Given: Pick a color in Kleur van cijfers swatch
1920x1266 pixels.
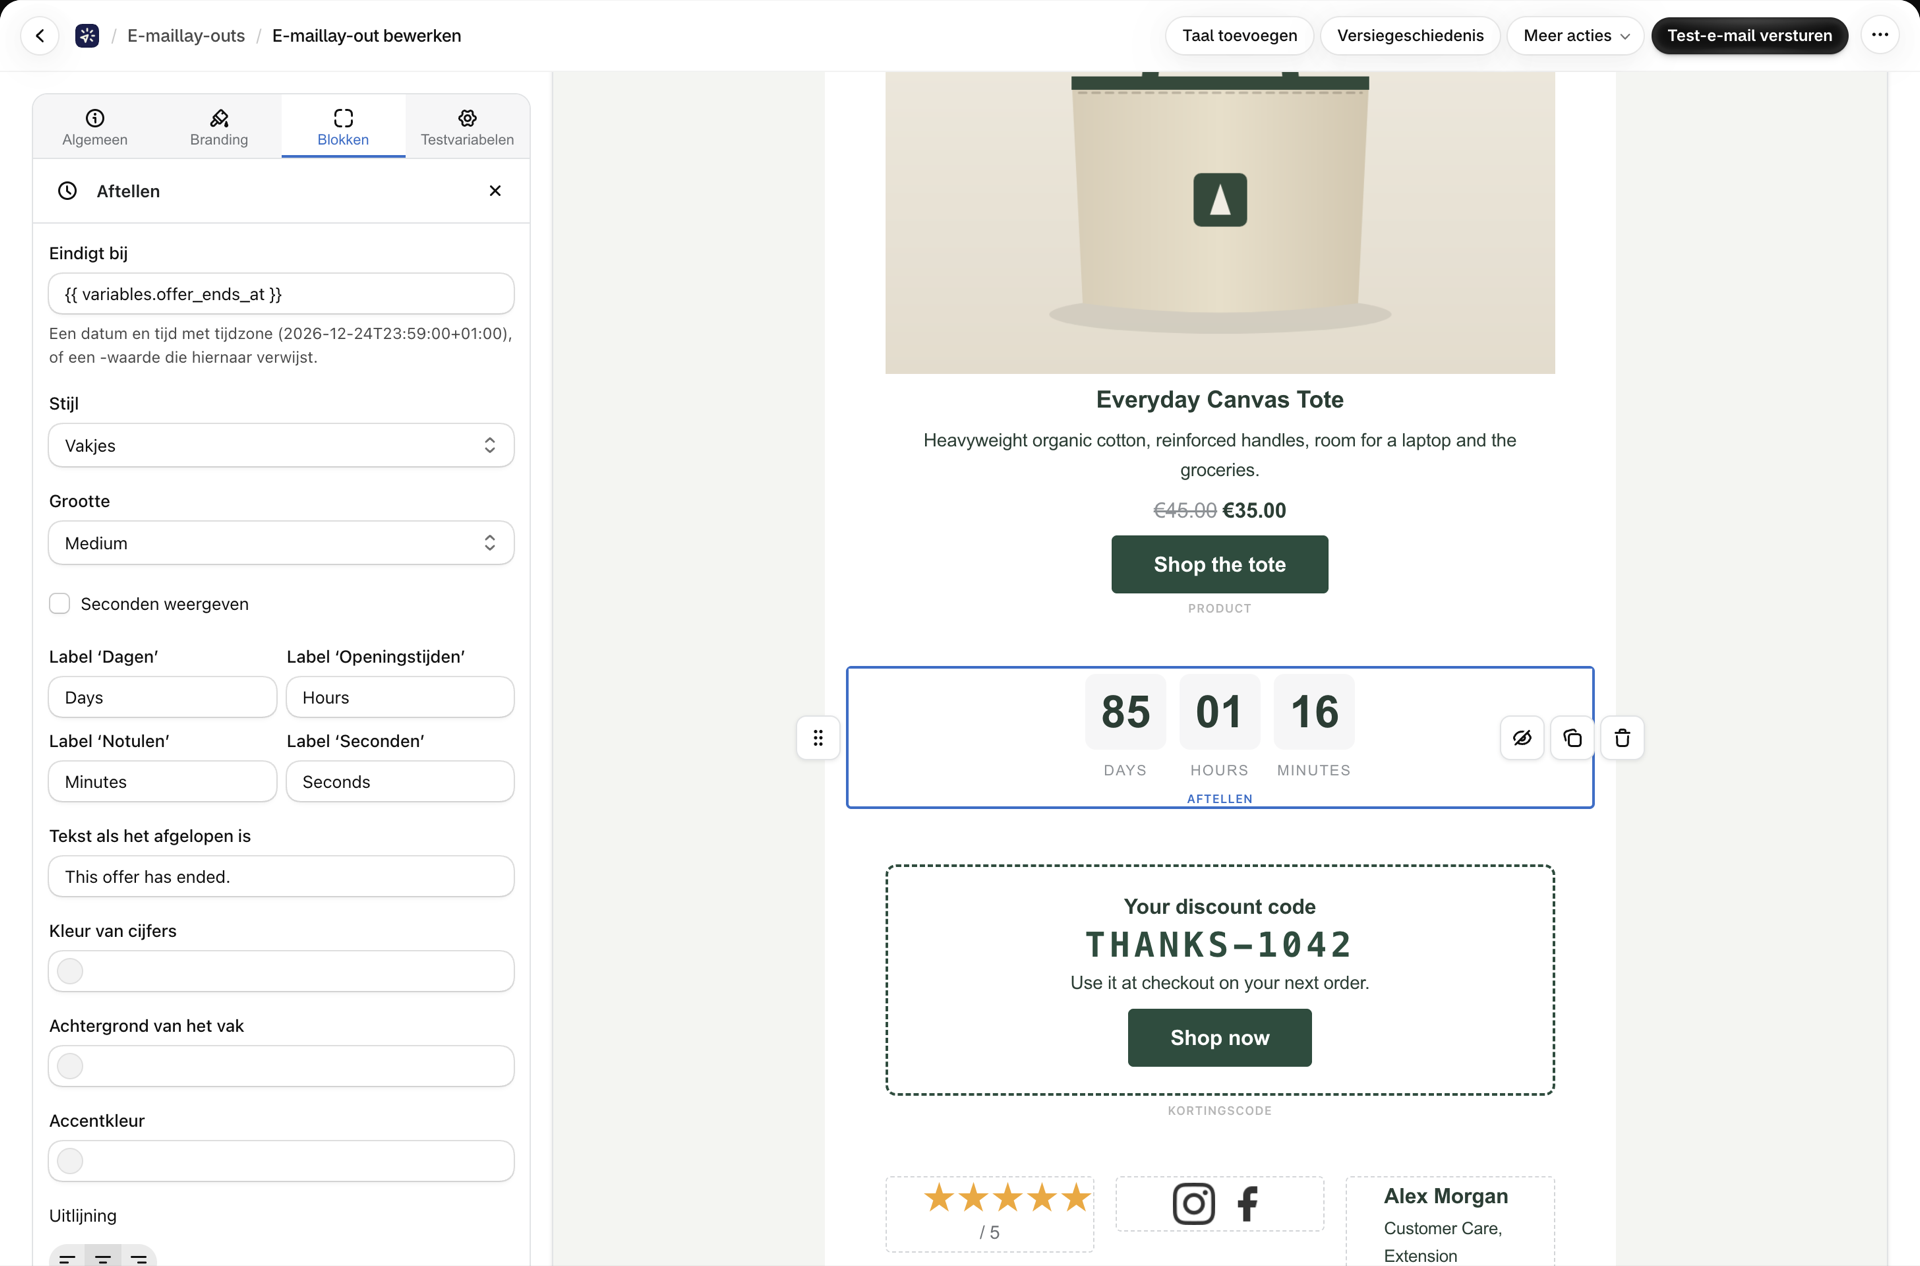Looking at the screenshot, I should click(x=70, y=971).
